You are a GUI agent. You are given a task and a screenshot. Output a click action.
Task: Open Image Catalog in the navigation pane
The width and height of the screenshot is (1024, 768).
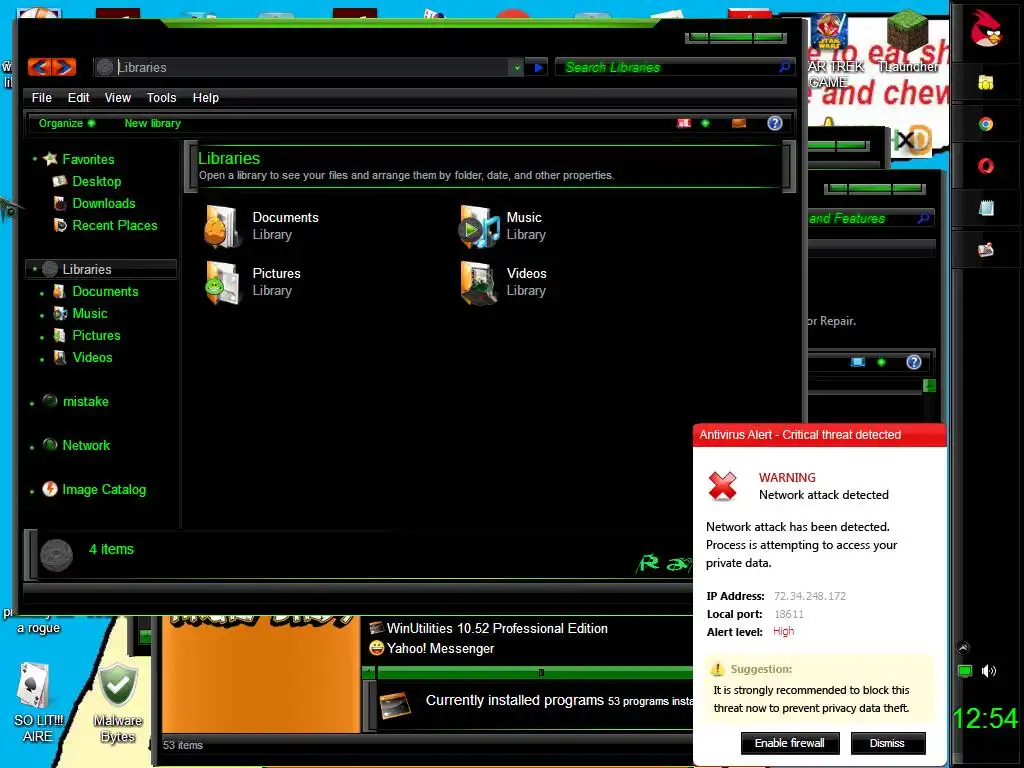[x=103, y=489]
